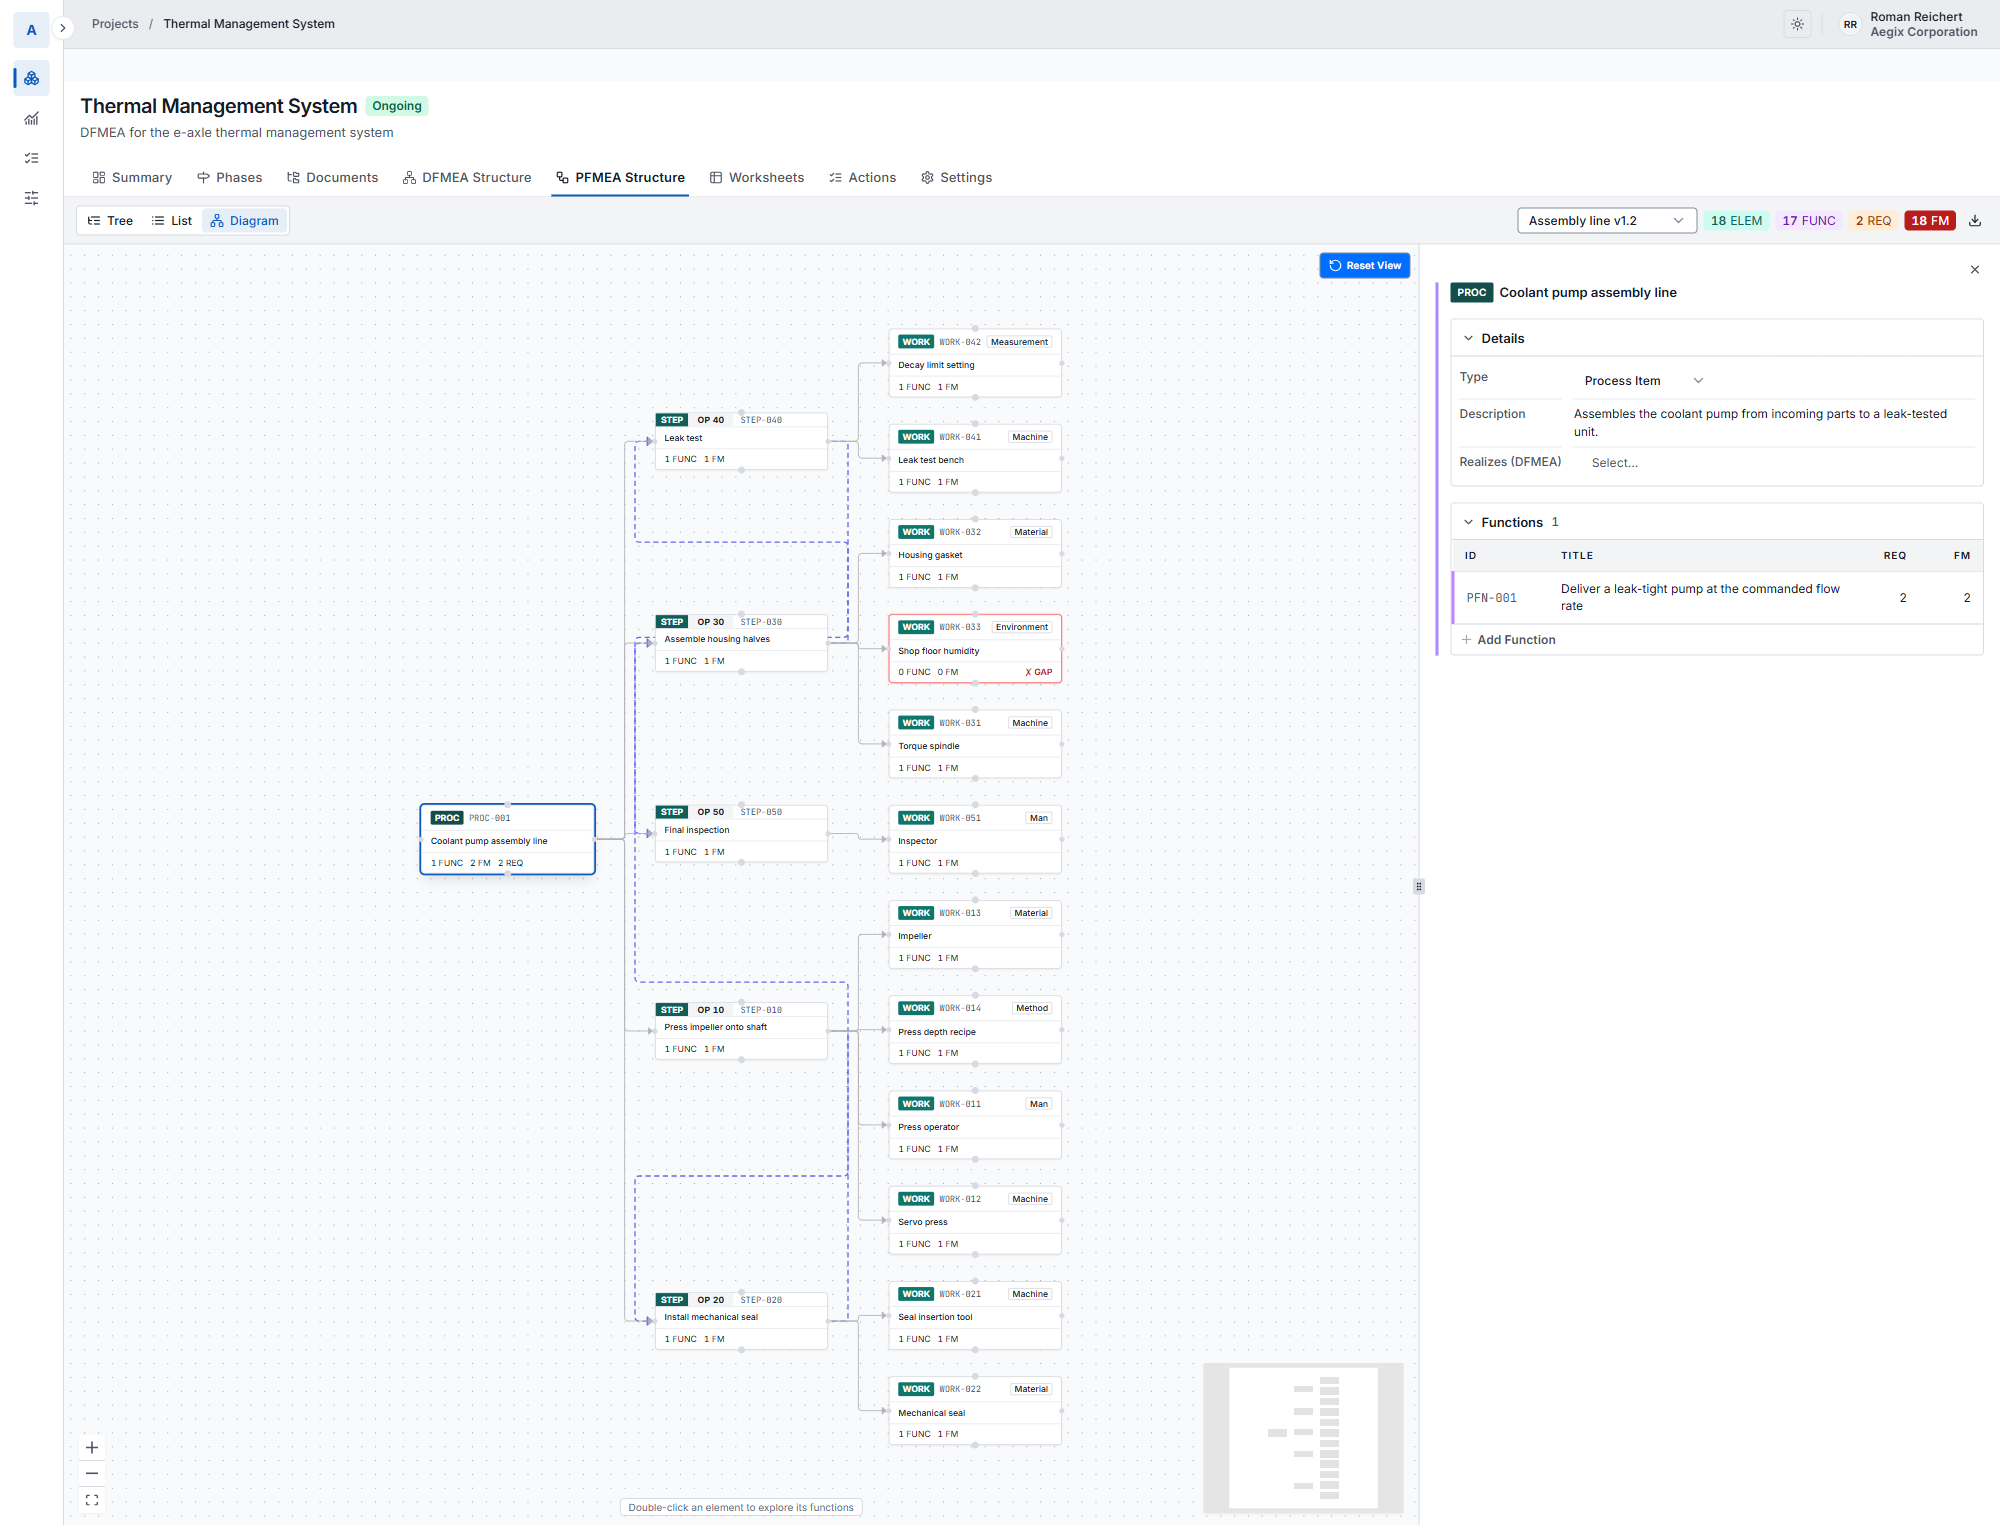The image size is (2000, 1525).
Task: Close the Coolant pump details panel
Action: click(x=1975, y=270)
